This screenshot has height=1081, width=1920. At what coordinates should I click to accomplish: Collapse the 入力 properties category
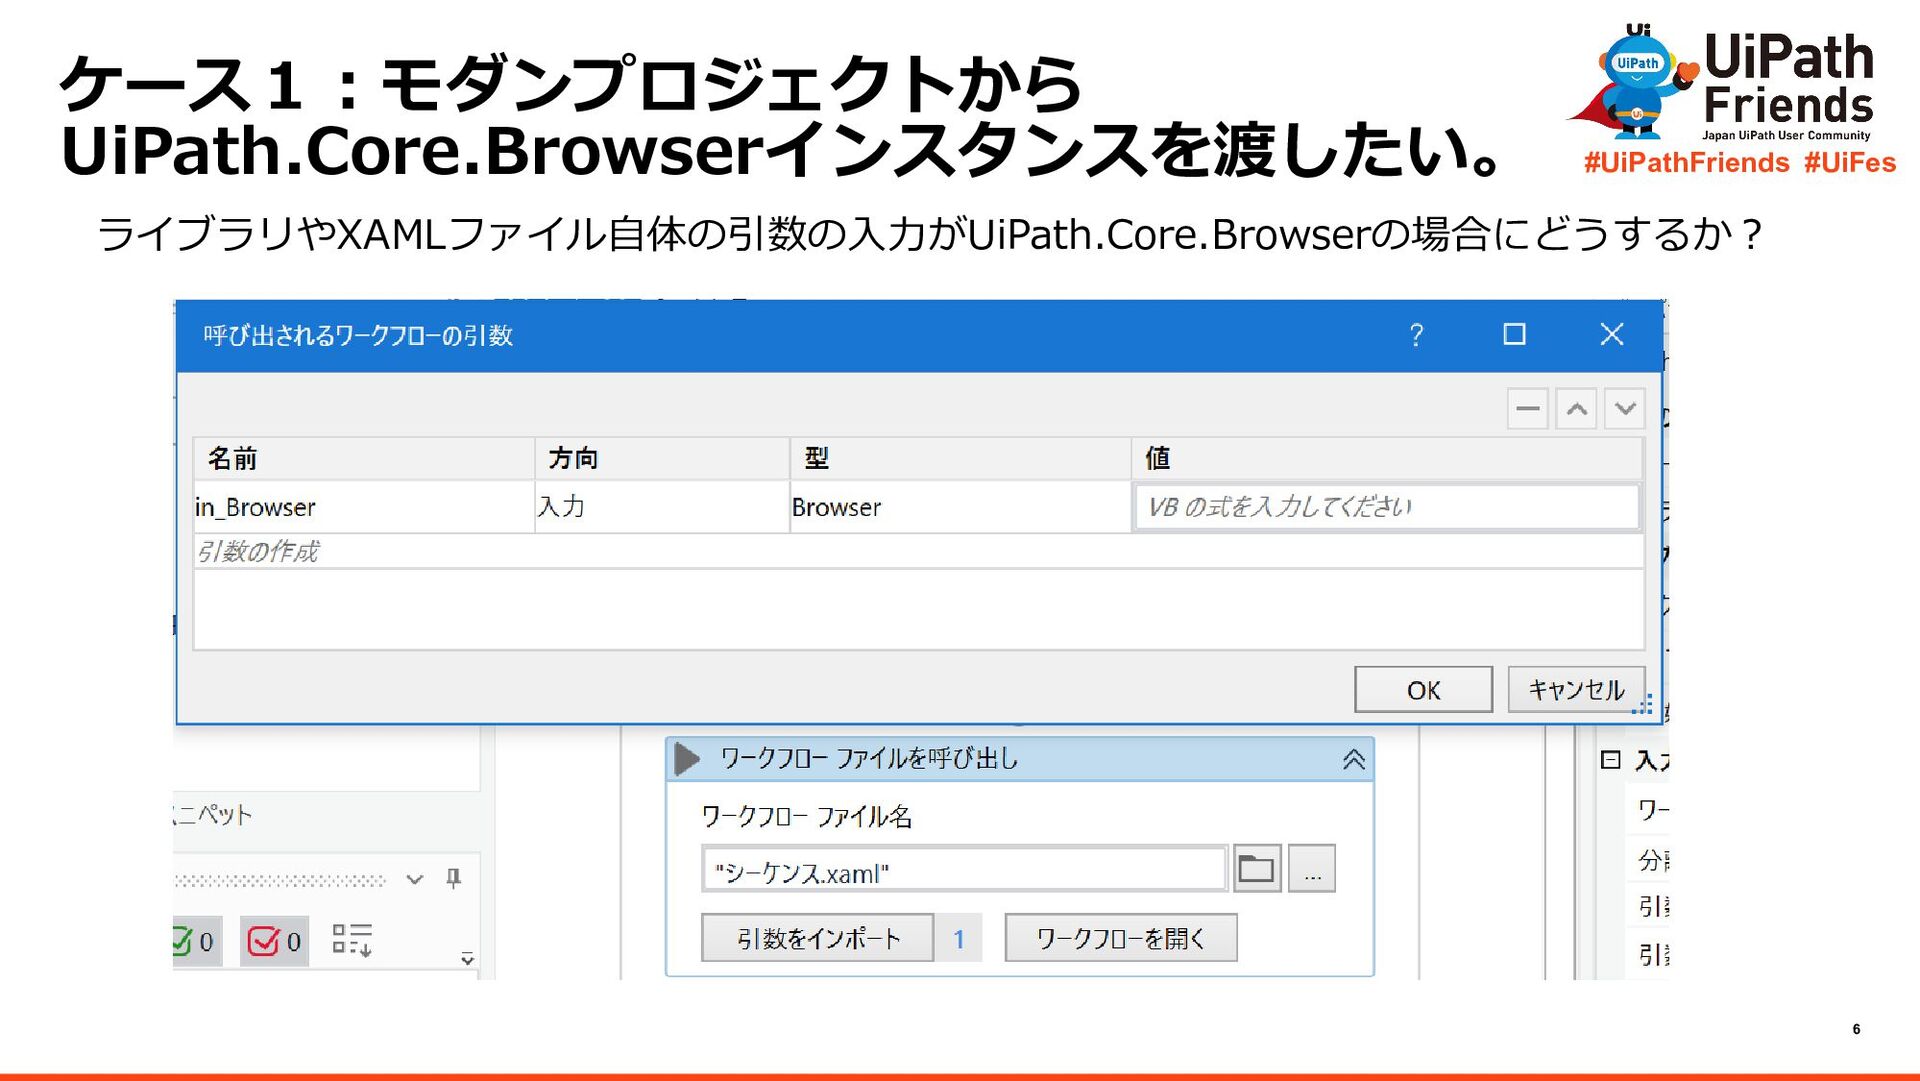point(1610,760)
